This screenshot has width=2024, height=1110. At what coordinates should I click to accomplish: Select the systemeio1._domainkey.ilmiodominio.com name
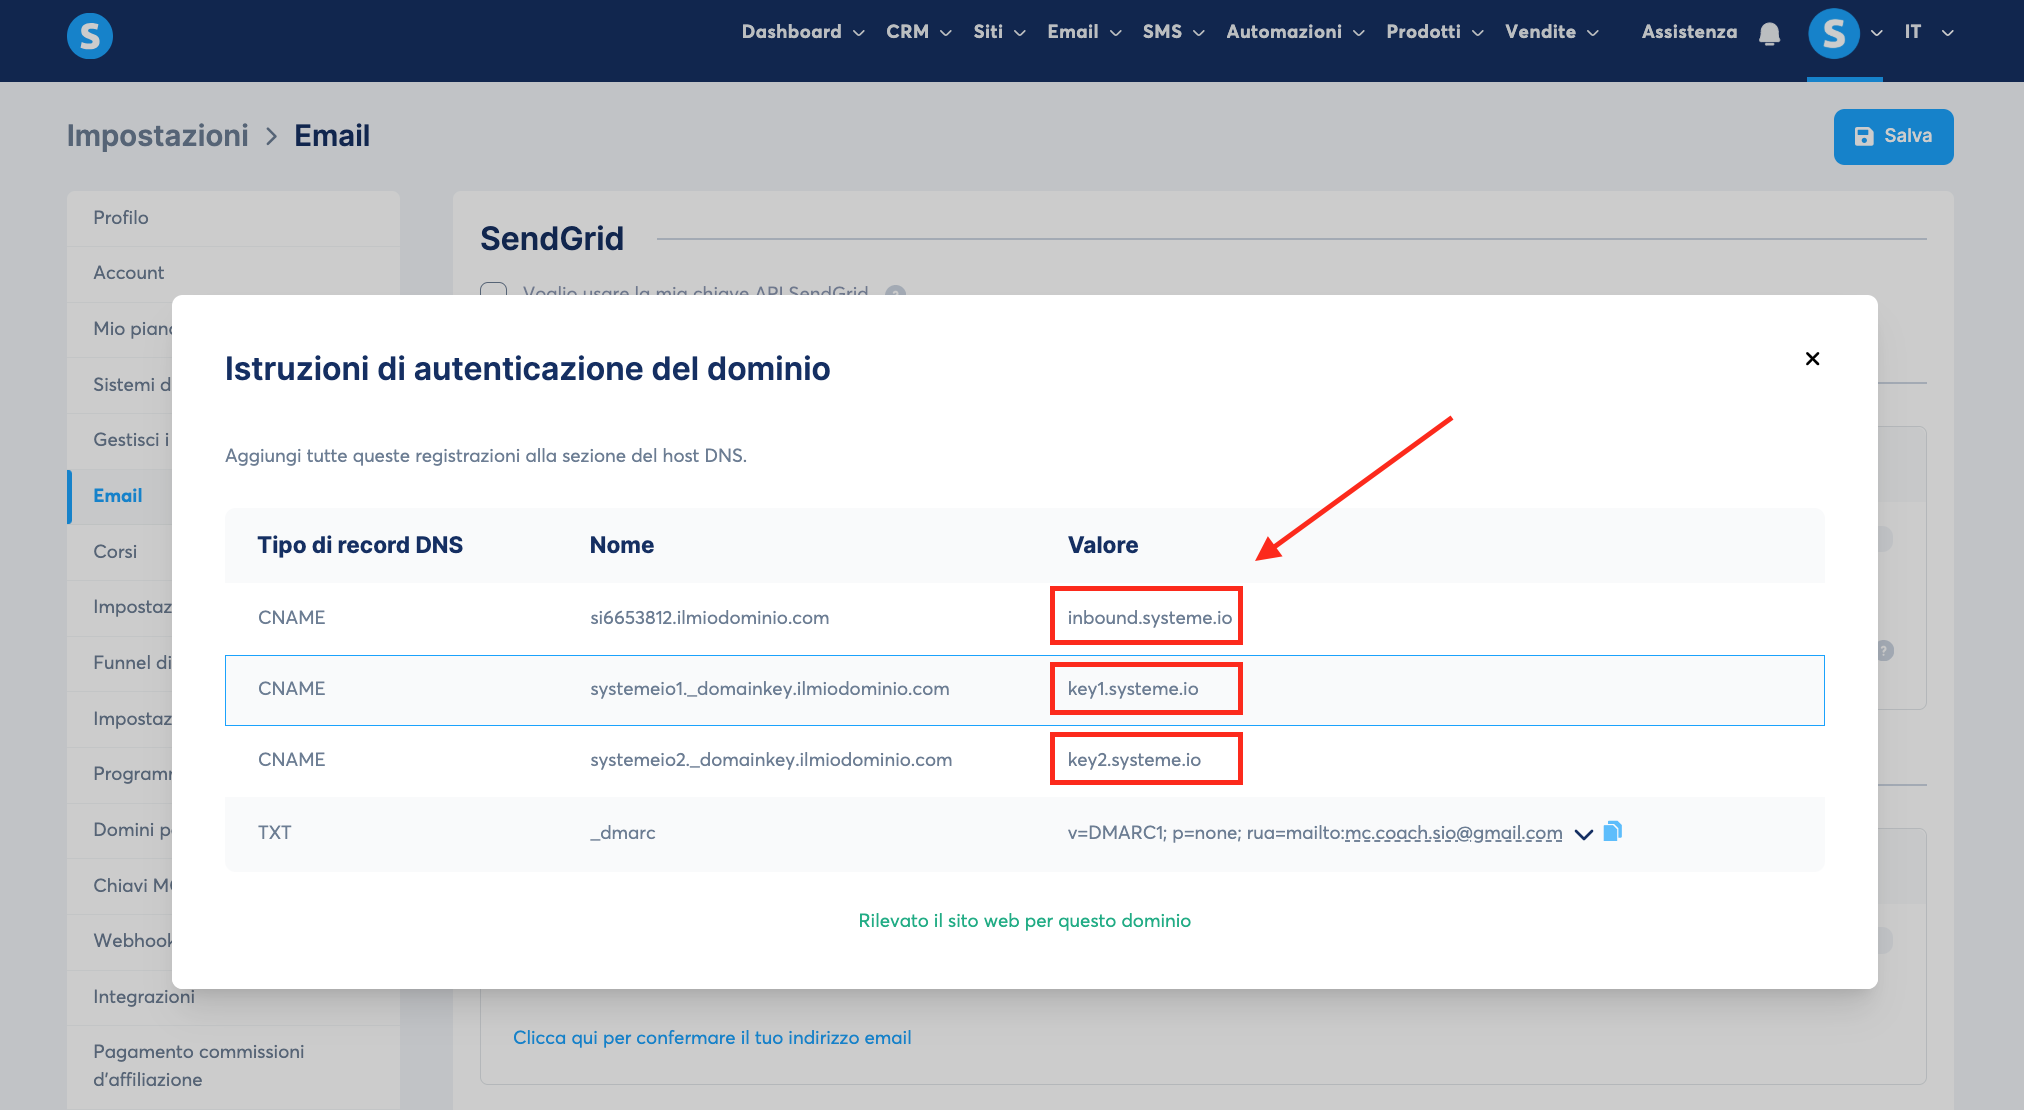(770, 689)
